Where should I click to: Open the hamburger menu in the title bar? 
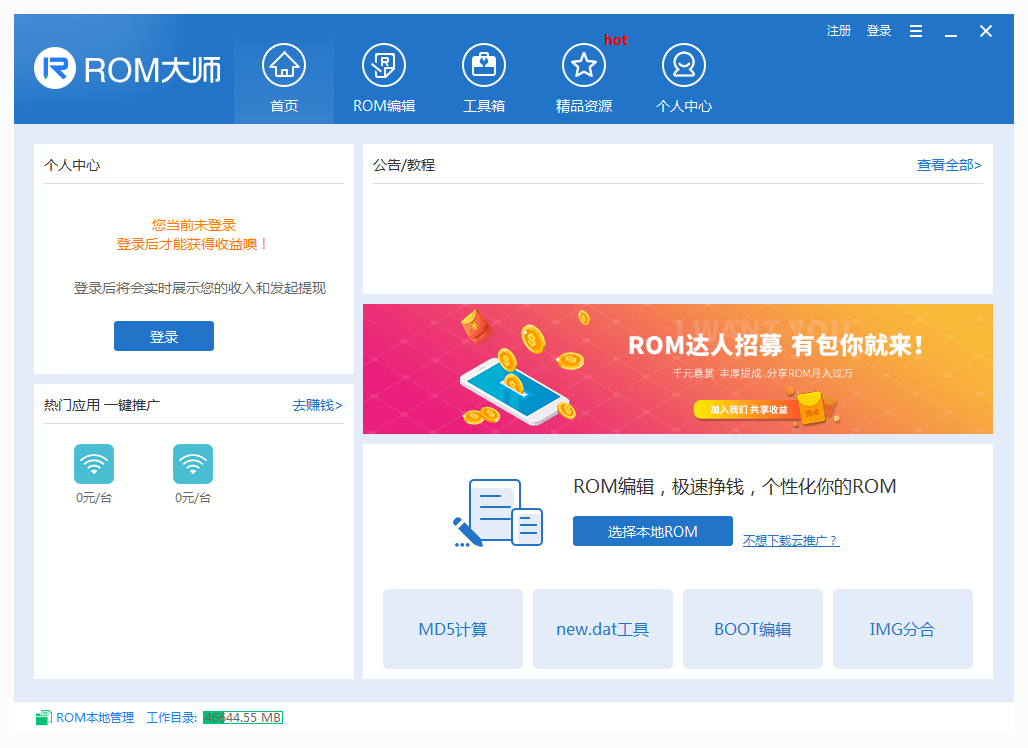click(915, 31)
